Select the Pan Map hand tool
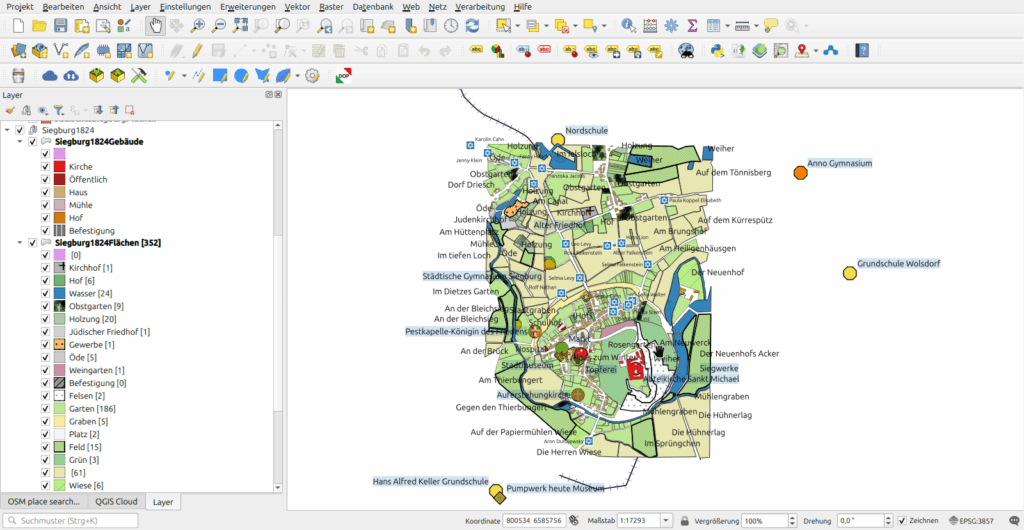The height and width of the screenshot is (530, 1024). coord(155,25)
